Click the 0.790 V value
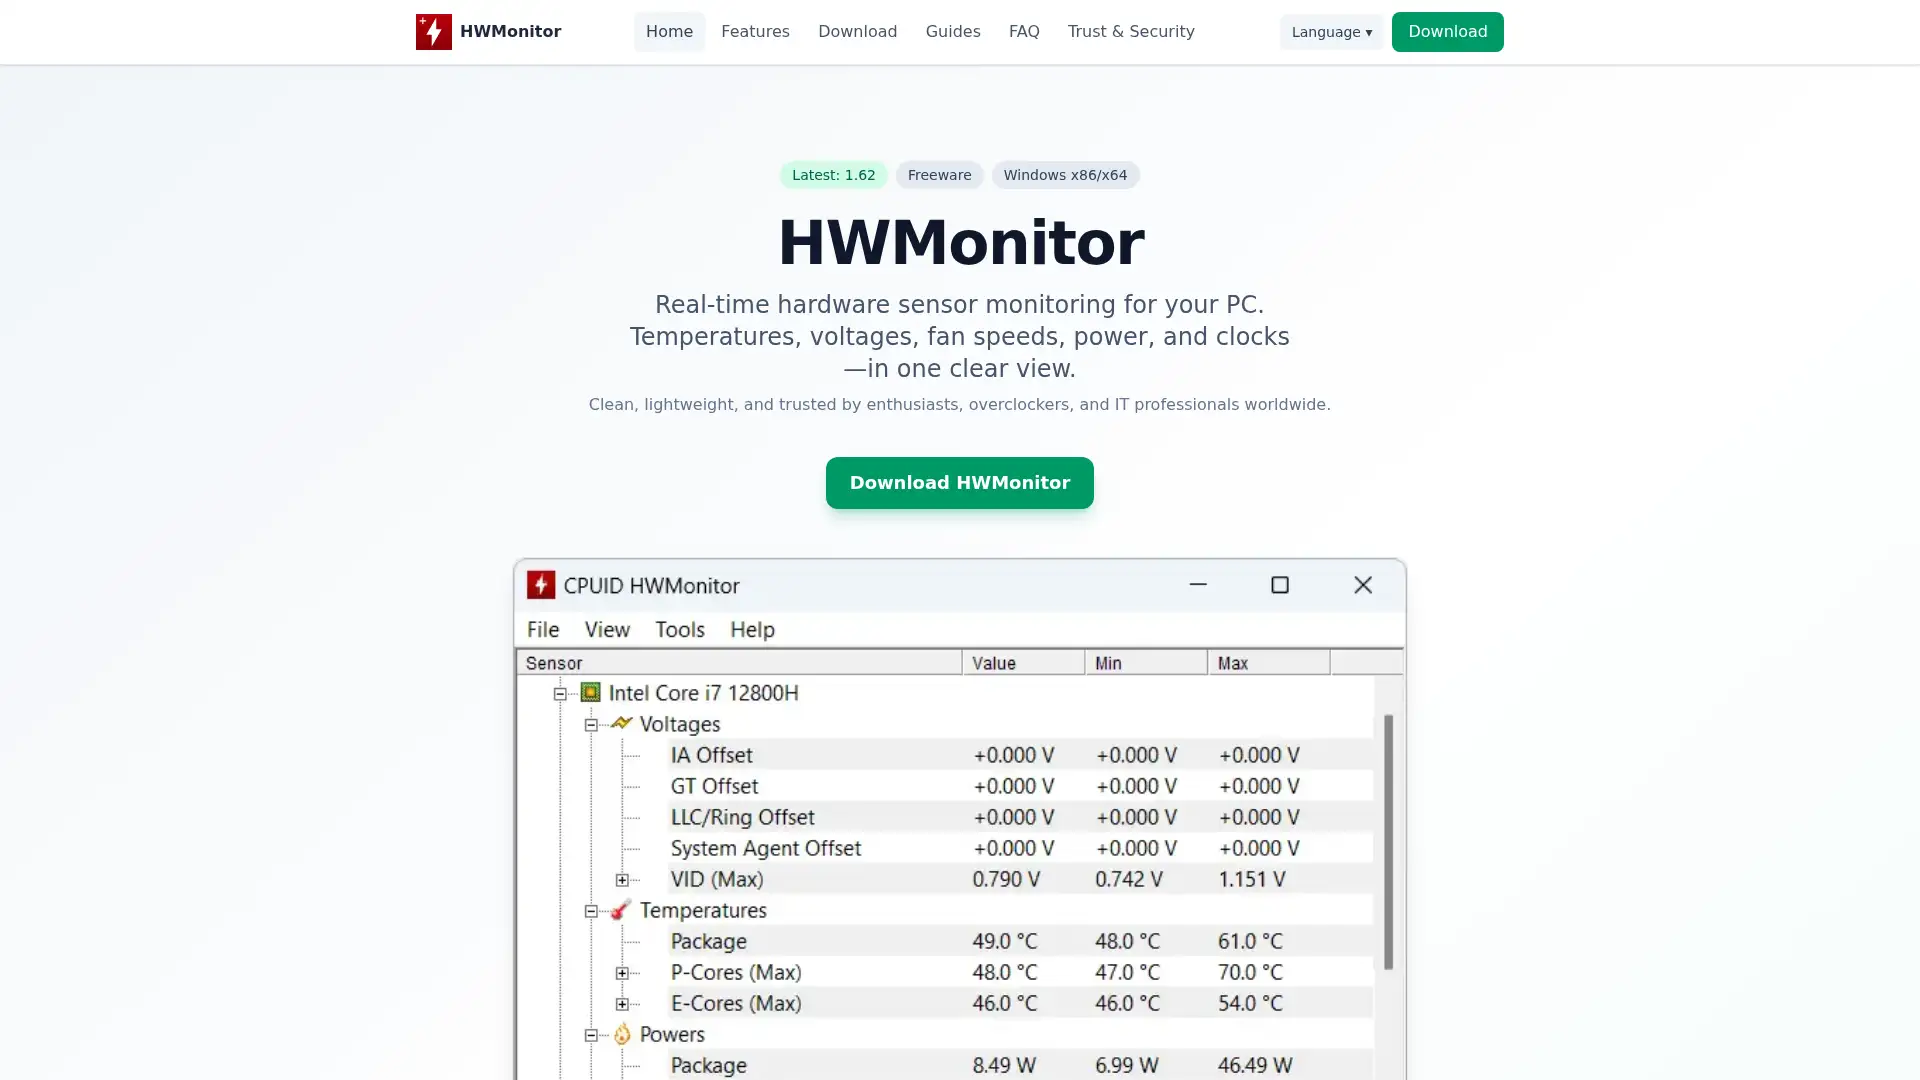The image size is (1920, 1080). pyautogui.click(x=1007, y=879)
